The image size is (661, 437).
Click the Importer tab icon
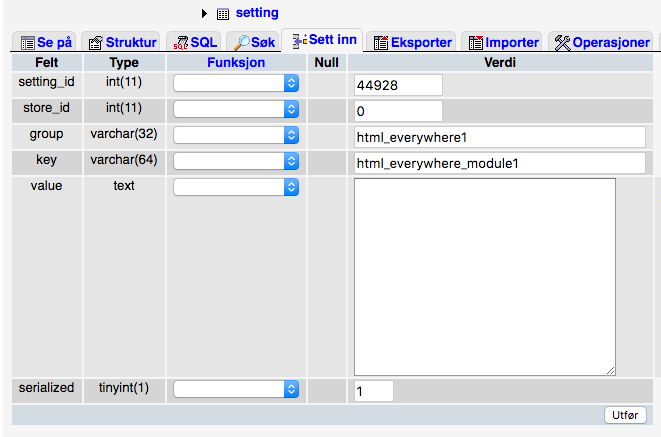476,43
